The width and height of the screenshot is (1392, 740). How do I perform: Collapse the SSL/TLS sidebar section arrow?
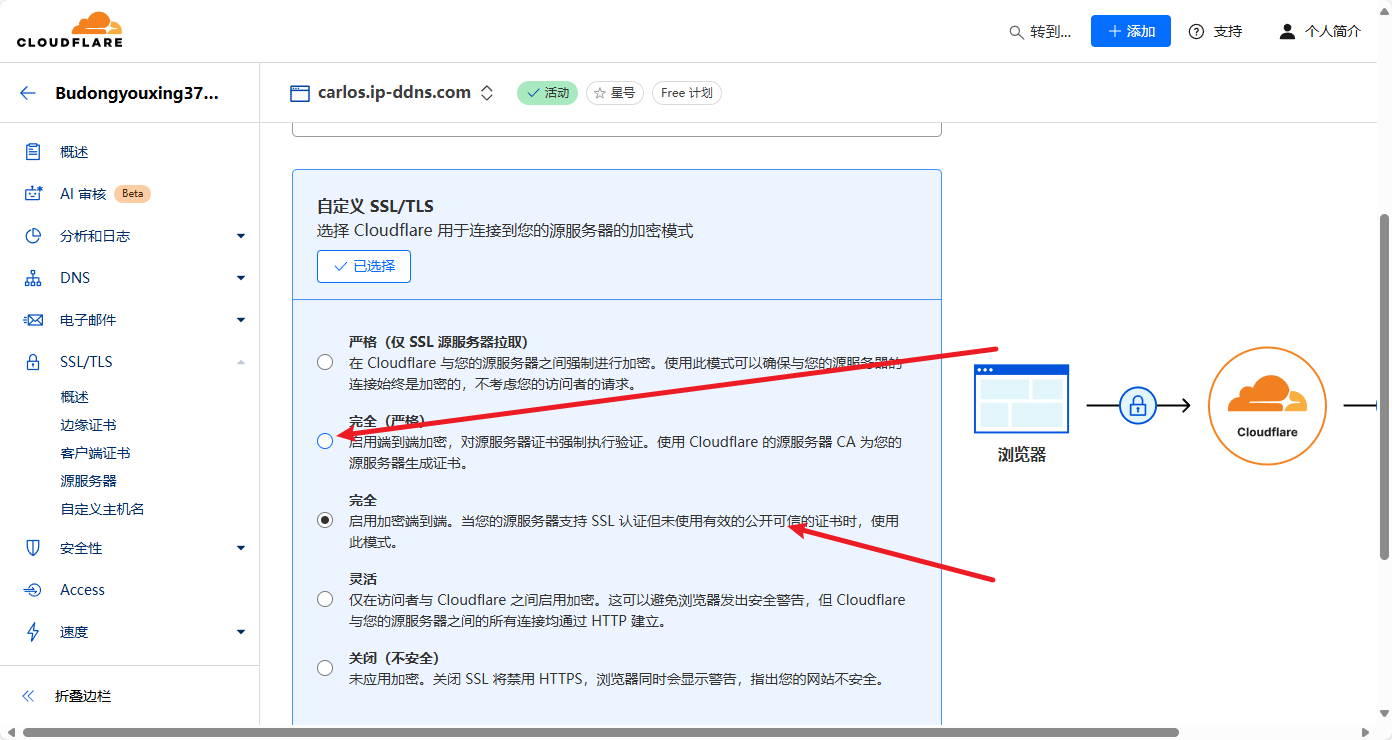(241, 362)
